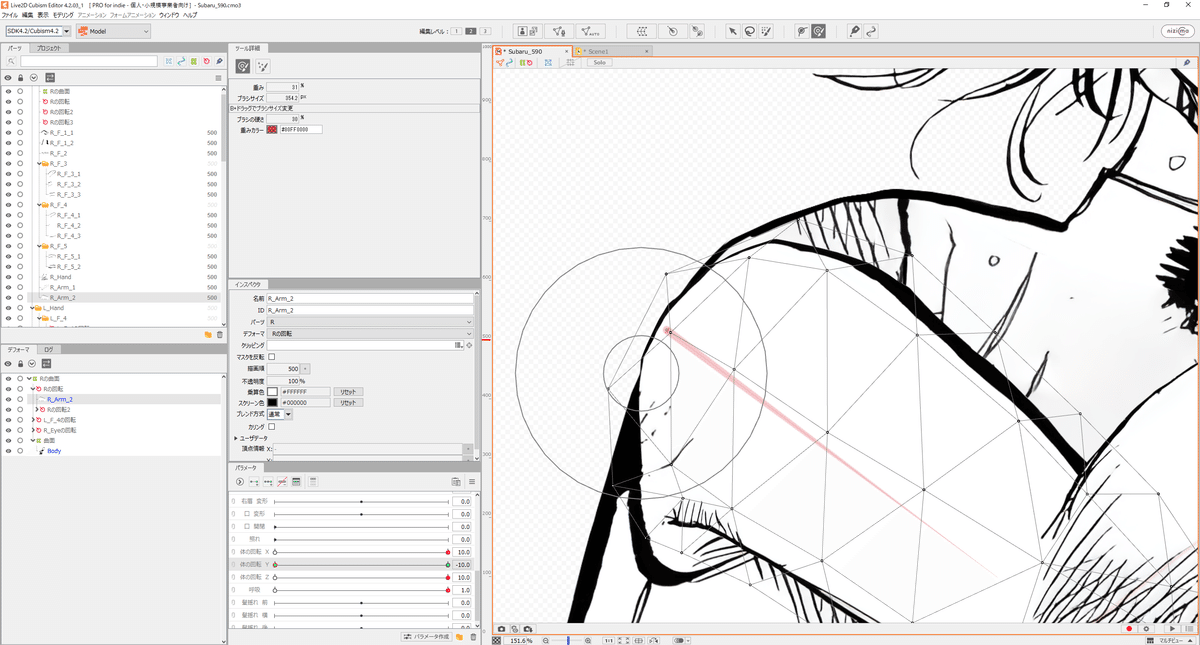Collapse the R_F_3 folder in parts list
1200x645 pixels.
pos(39,163)
